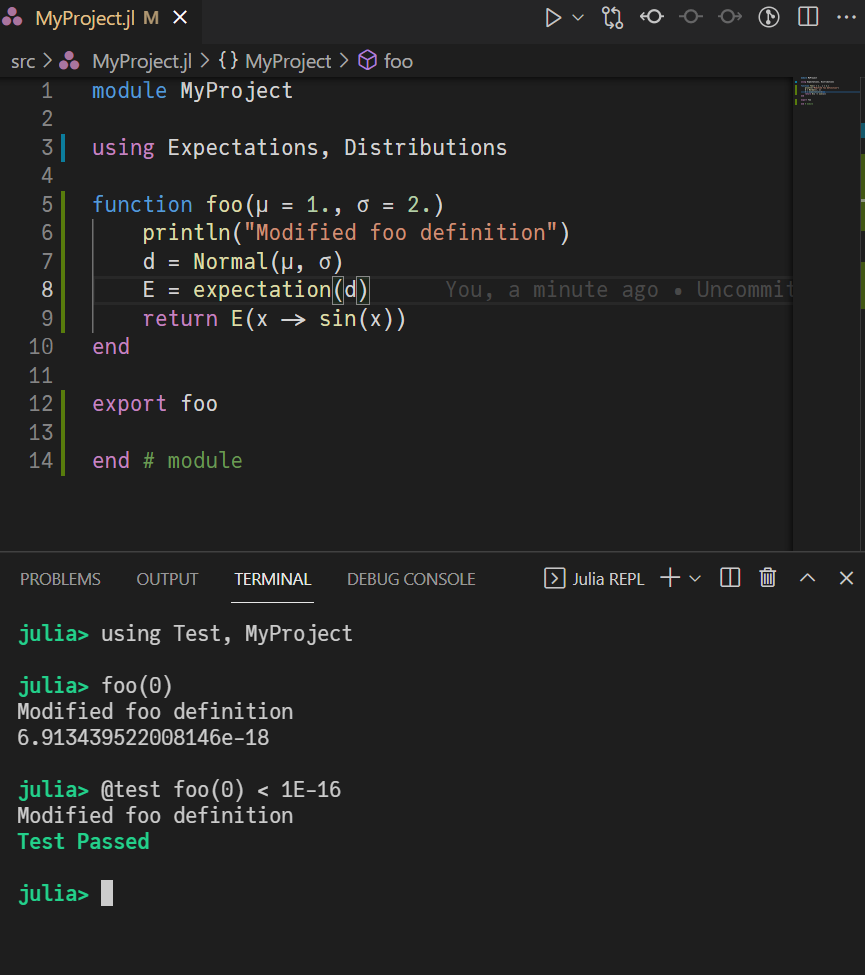Close the MyProject.jl editor tab
The image size is (865, 975).
[x=179, y=18]
